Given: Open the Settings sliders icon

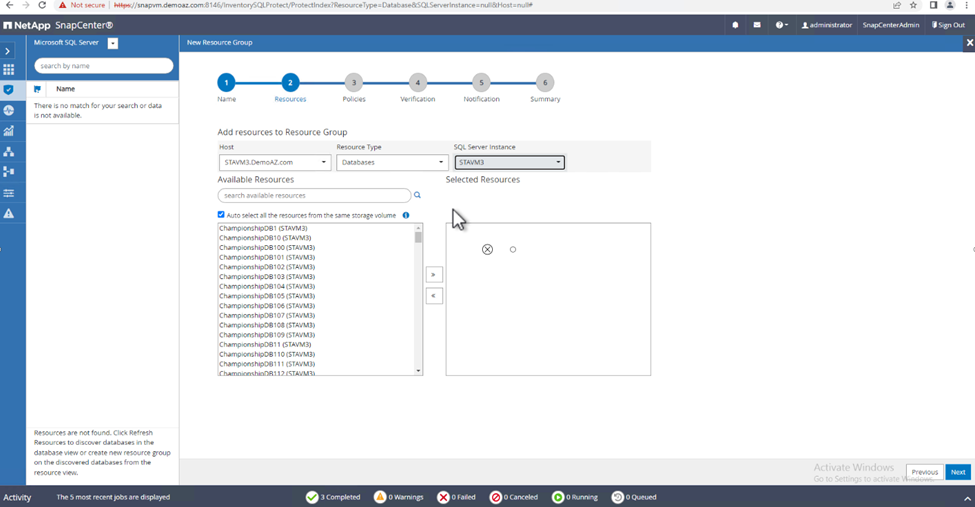Looking at the screenshot, I should 9,193.
